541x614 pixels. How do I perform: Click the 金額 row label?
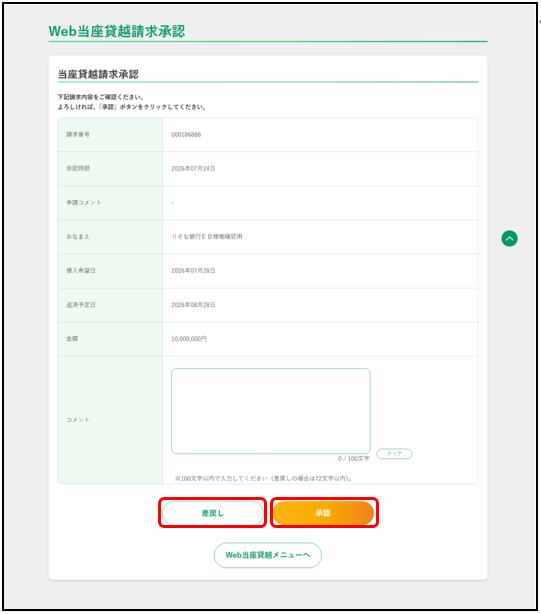(72, 338)
